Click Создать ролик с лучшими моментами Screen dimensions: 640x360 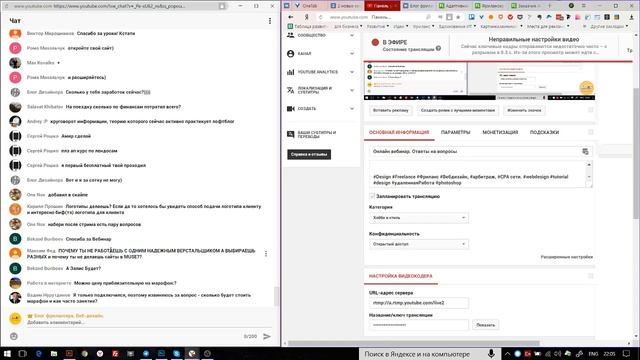[x=458, y=110]
